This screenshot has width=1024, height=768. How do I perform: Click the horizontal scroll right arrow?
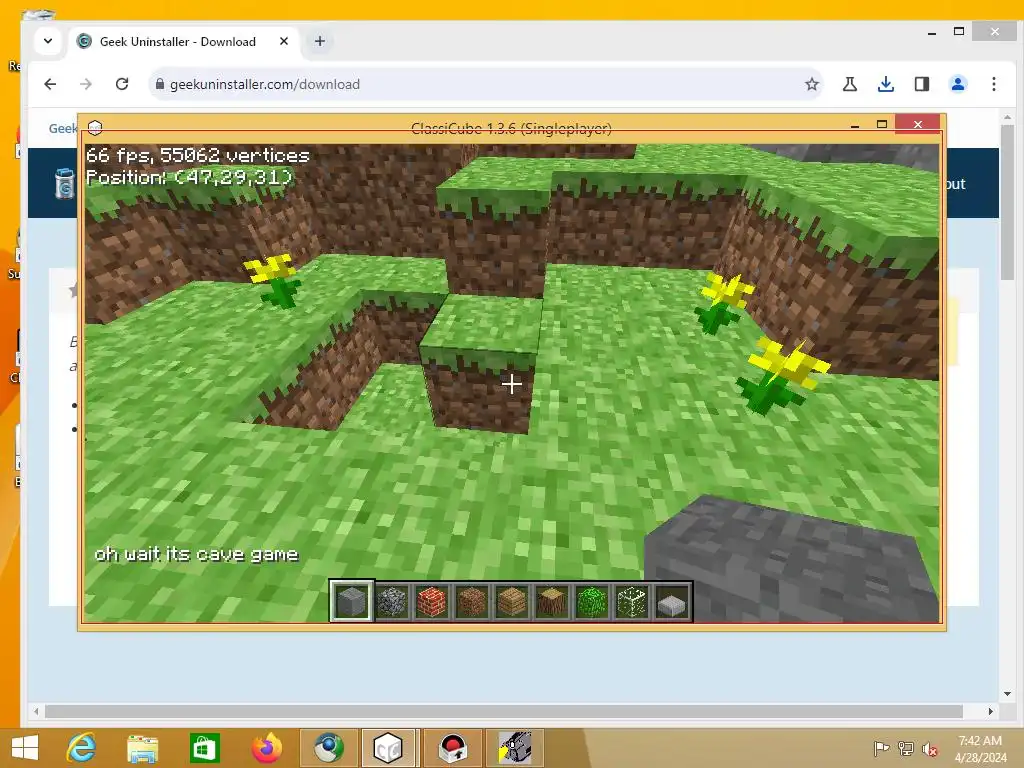pos(991,711)
